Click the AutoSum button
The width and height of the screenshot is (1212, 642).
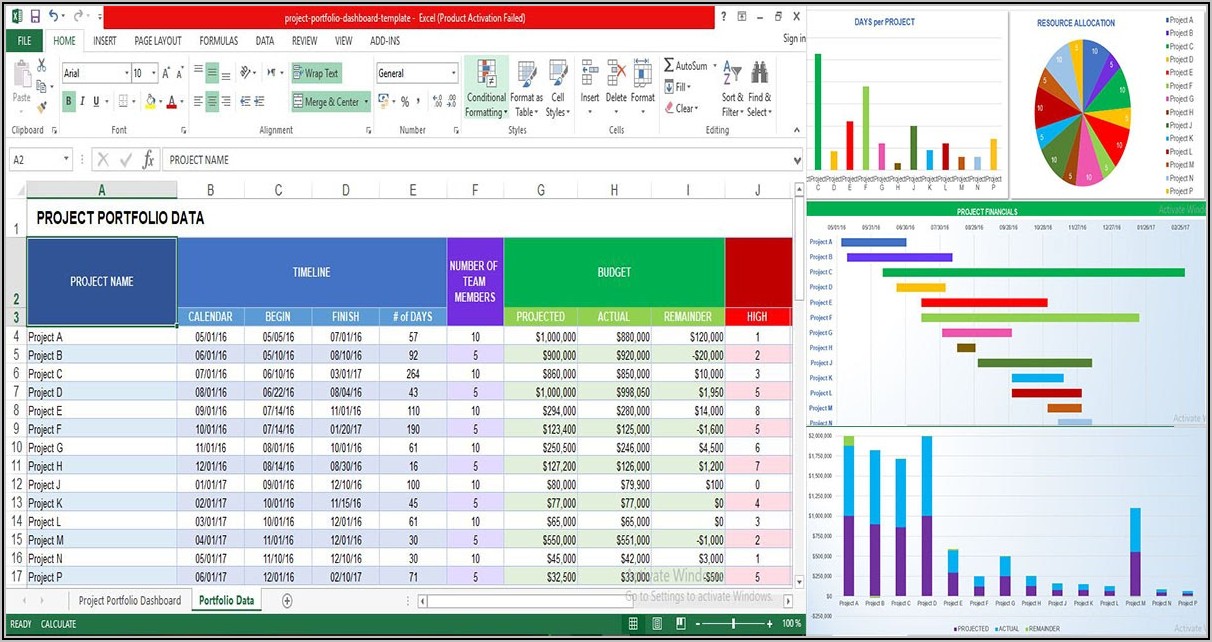click(686, 66)
